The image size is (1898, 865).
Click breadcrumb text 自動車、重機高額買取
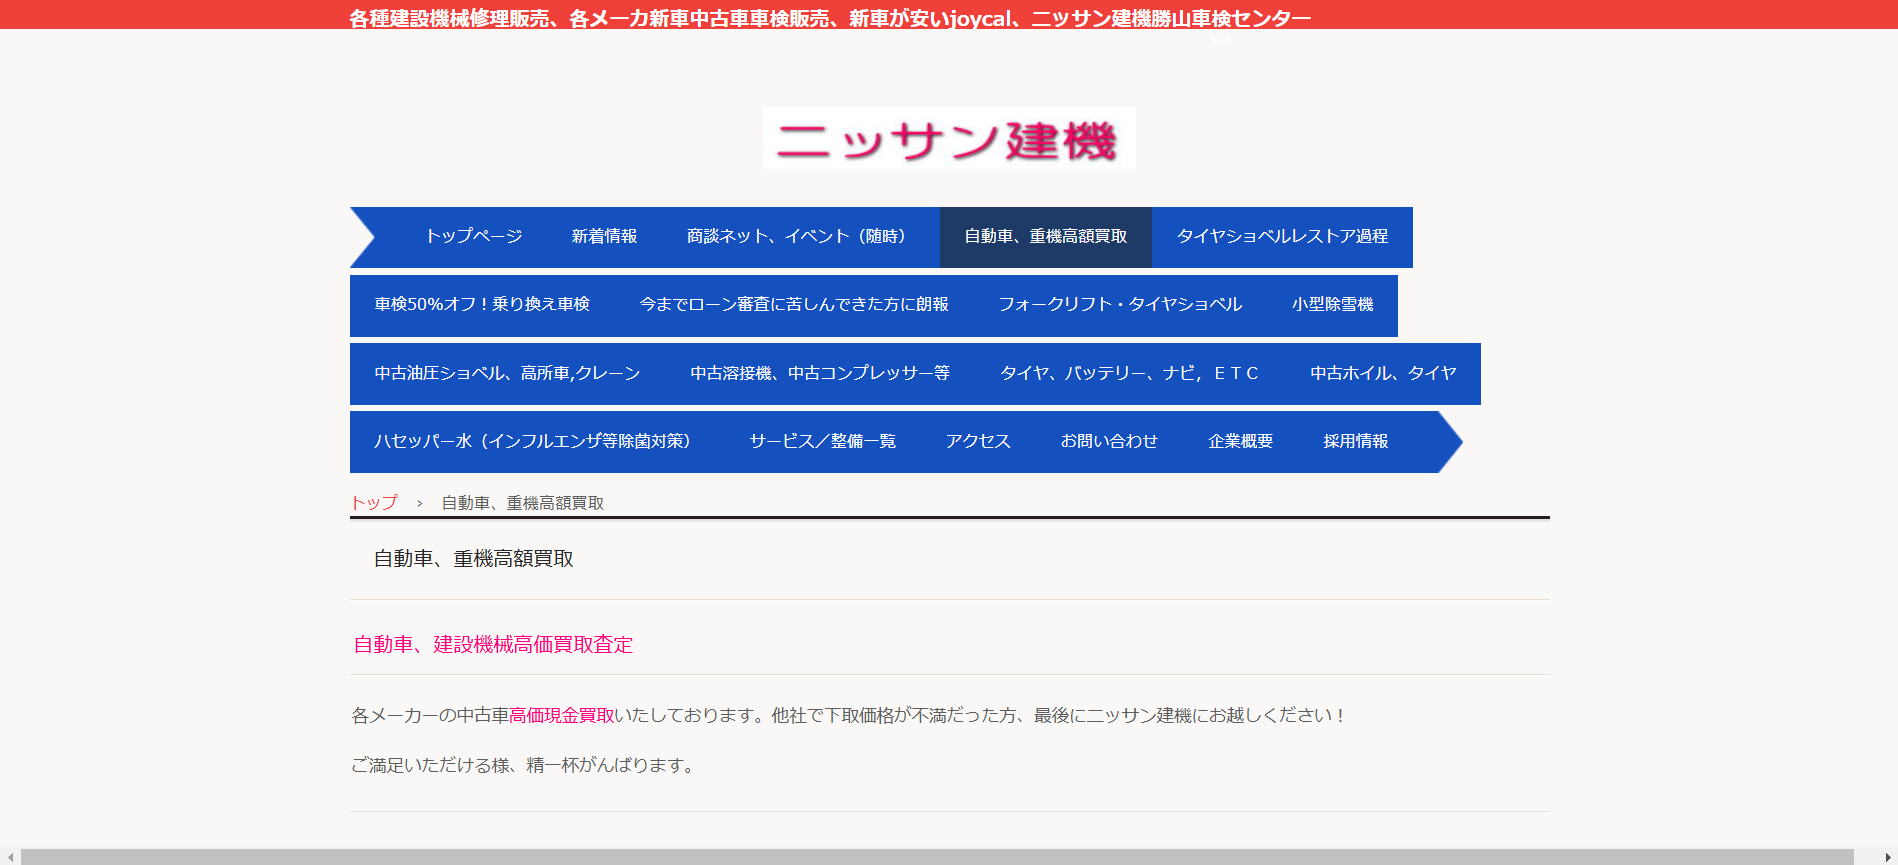click(523, 503)
